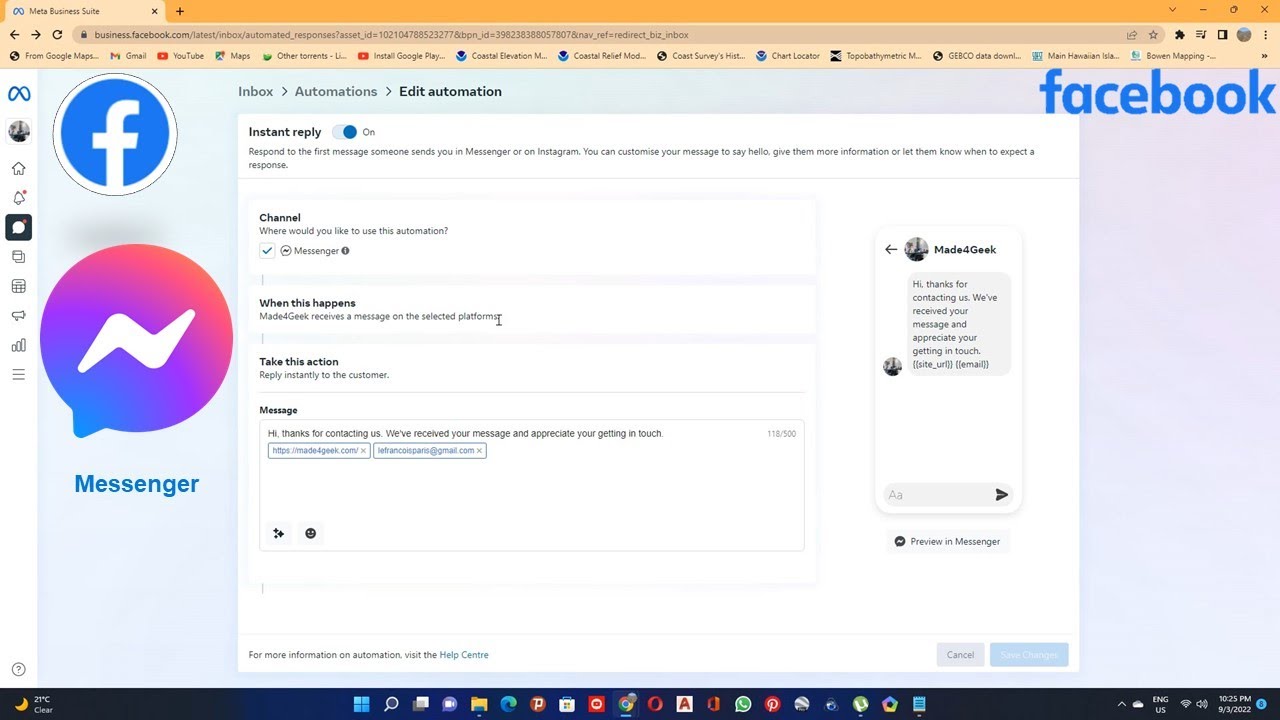This screenshot has width=1280, height=720.
Task: Open the Ads megaphone icon in sidebar
Action: (18, 316)
